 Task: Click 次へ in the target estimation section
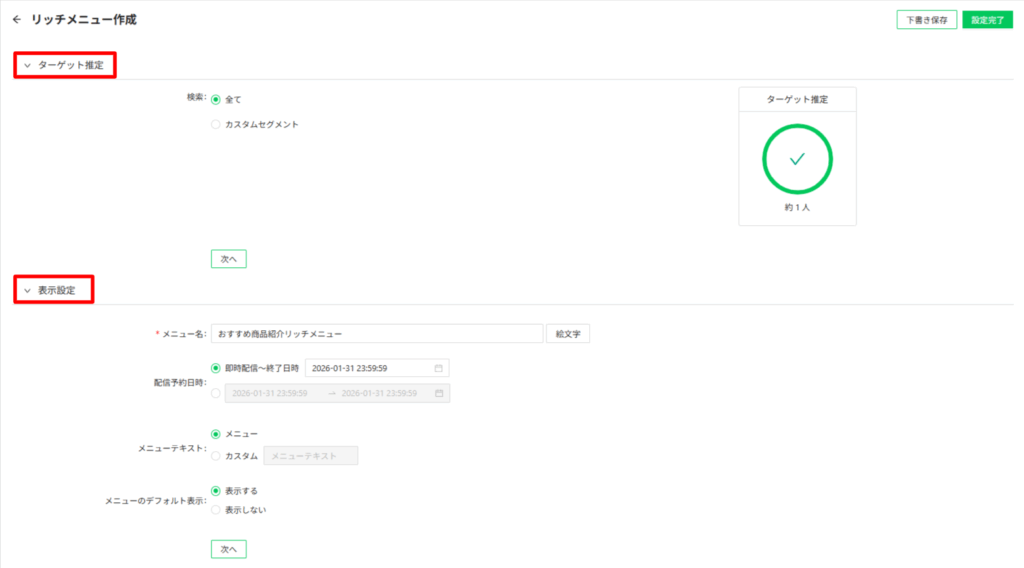click(x=228, y=259)
